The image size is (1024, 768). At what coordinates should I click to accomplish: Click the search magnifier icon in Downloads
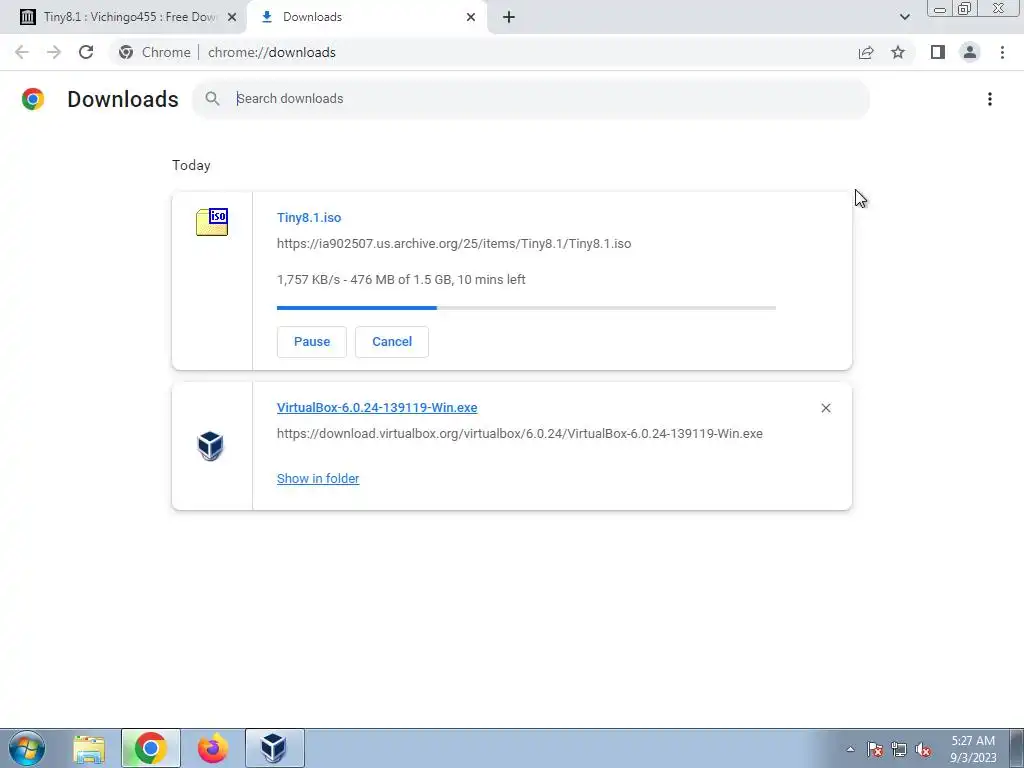[212, 99]
